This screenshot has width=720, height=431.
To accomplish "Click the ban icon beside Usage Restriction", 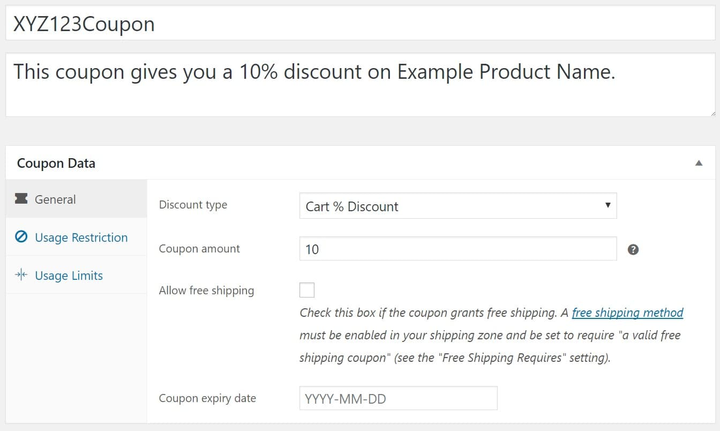I will (x=21, y=237).
